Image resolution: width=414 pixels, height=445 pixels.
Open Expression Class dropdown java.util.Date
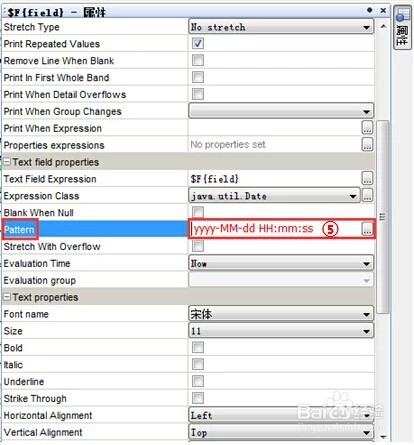point(274,196)
